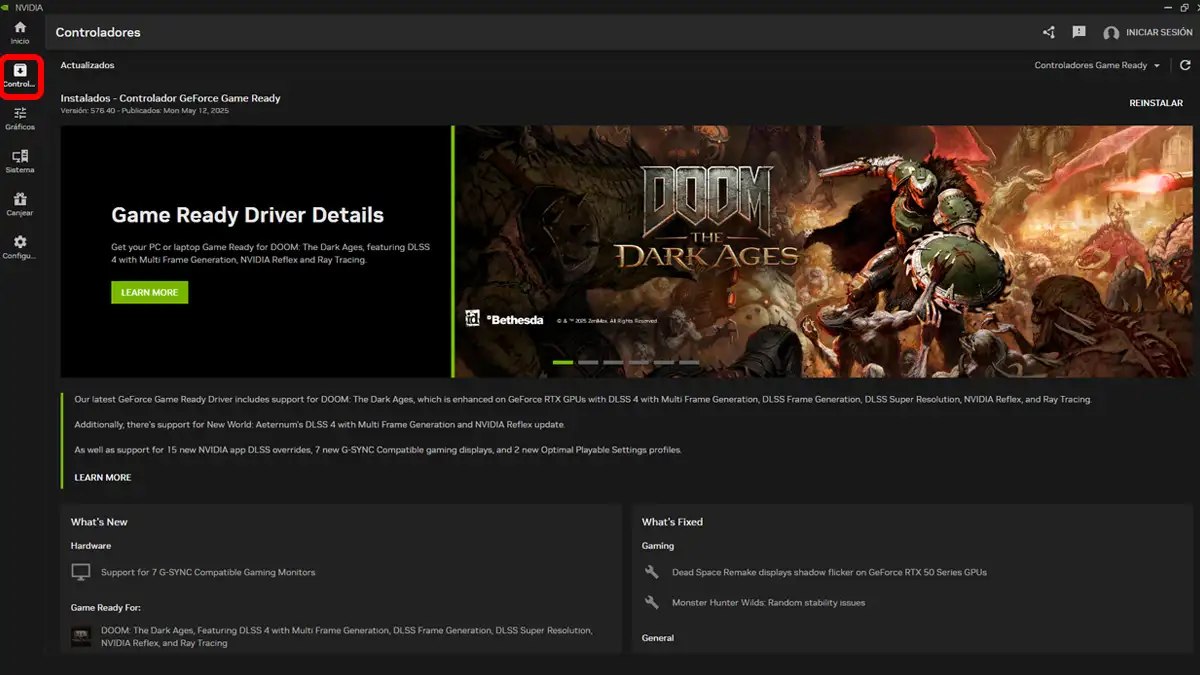Open the Controladores Game Ready dropdown
The height and width of the screenshot is (675, 1200).
point(1097,65)
